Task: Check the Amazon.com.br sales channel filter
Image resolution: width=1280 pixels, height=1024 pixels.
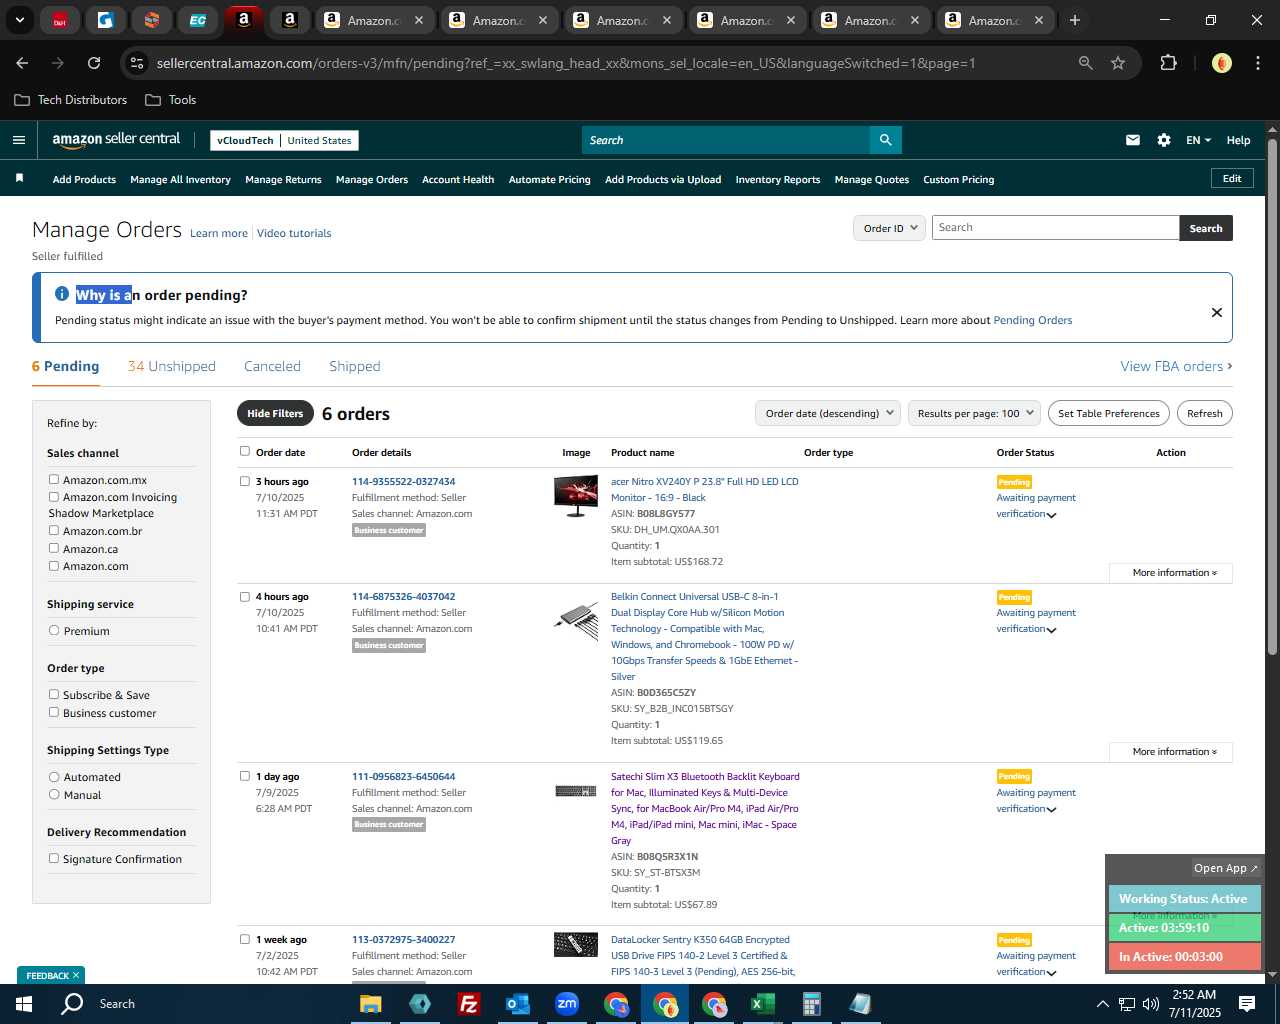Action: tap(54, 530)
